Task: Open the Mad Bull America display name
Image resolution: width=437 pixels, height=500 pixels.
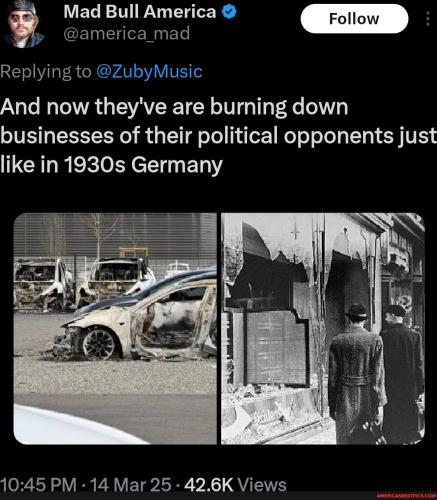Action: coord(140,12)
